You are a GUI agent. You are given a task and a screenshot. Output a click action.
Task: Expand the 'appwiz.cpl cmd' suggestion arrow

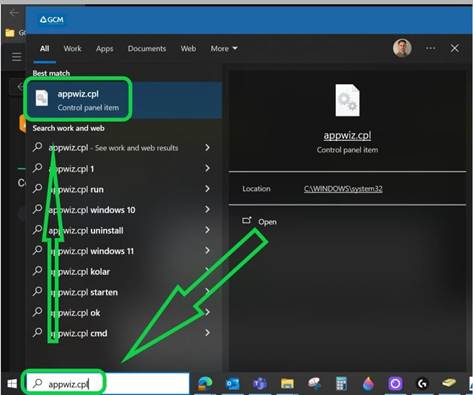coord(207,333)
